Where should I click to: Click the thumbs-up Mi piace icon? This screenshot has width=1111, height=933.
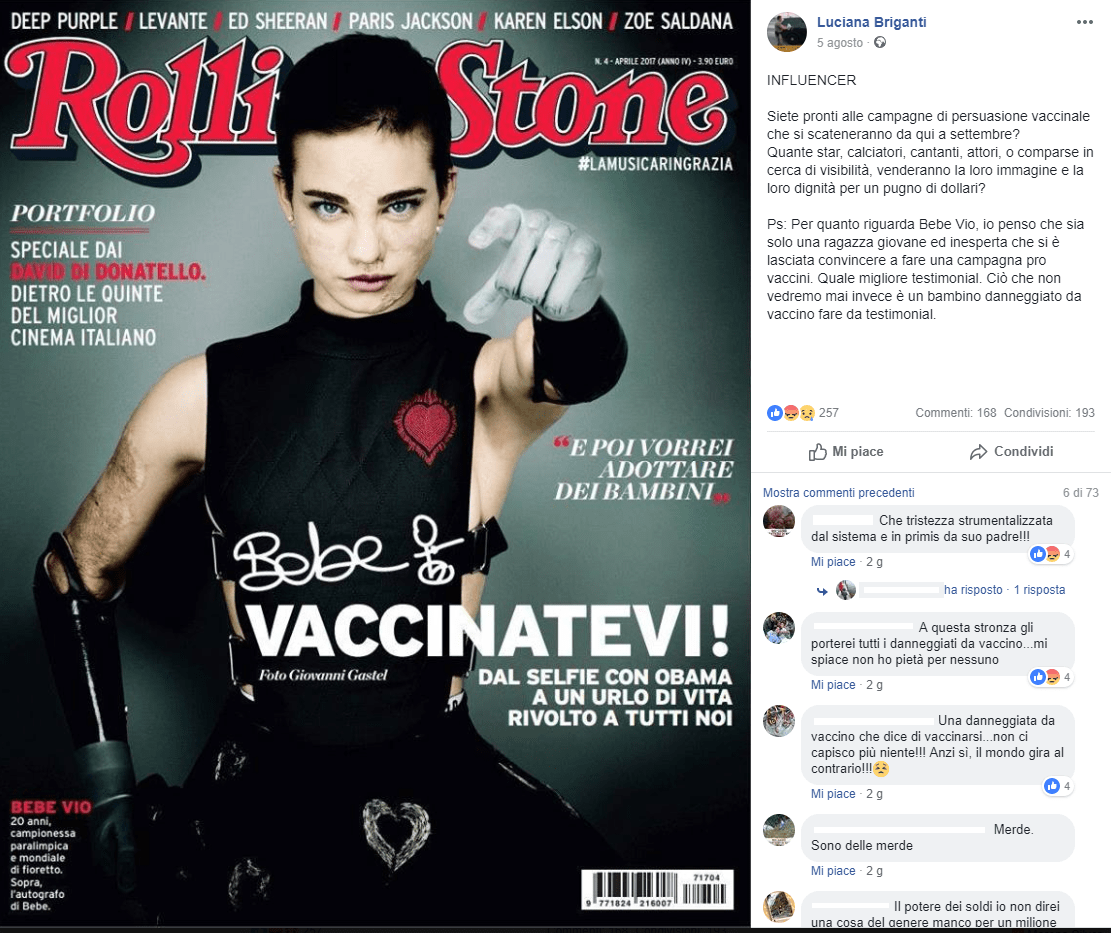point(818,452)
